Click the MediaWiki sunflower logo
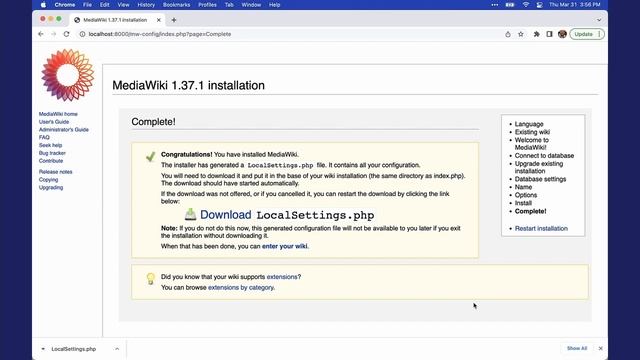Screen dimensions: 640x360 (68, 75)
